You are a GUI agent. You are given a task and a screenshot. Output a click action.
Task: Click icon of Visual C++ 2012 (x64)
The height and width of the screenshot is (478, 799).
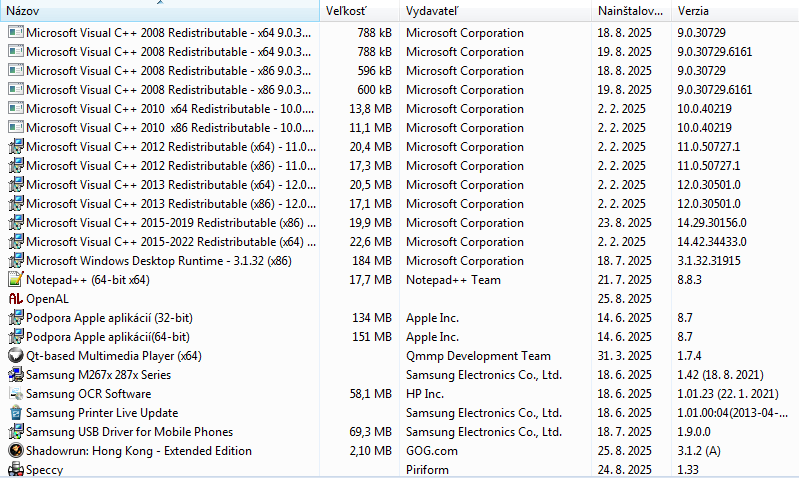16,147
